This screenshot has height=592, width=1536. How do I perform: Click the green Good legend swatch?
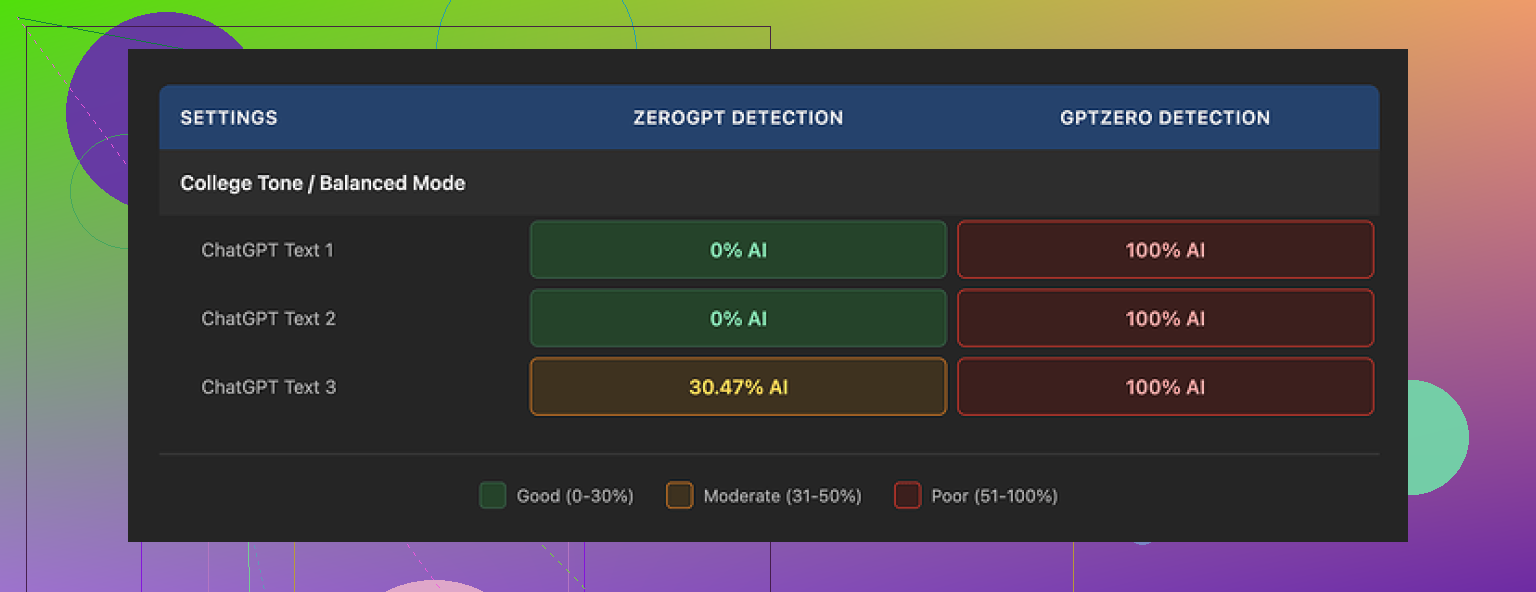pyautogui.click(x=493, y=496)
